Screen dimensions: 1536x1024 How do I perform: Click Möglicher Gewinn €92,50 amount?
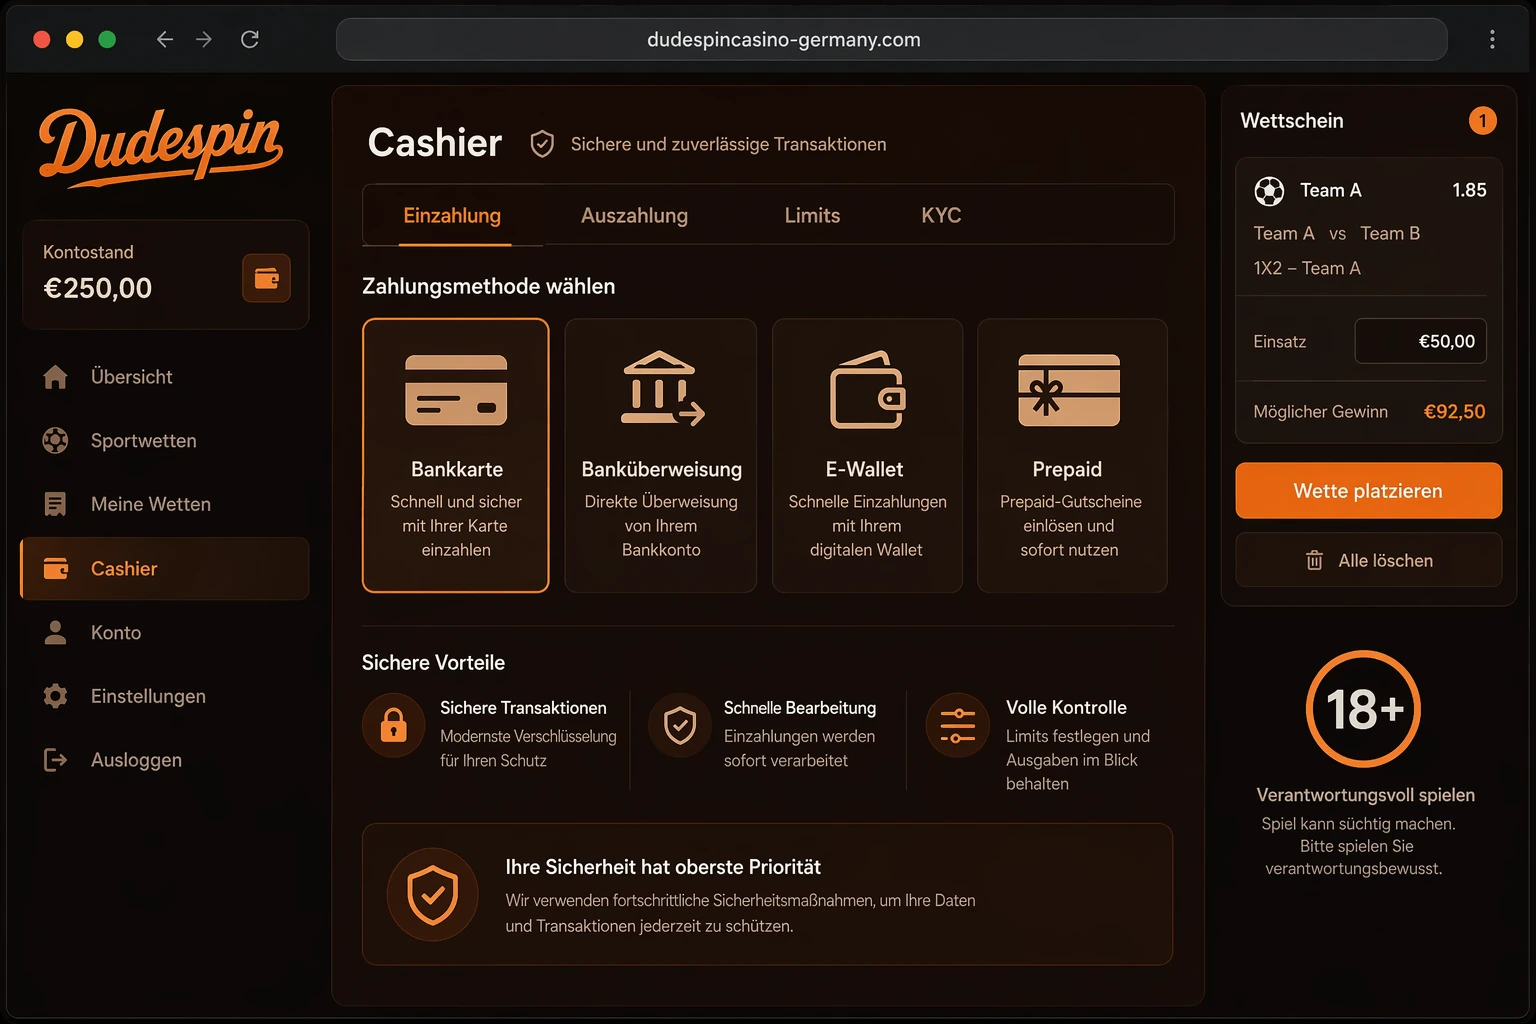1454,411
